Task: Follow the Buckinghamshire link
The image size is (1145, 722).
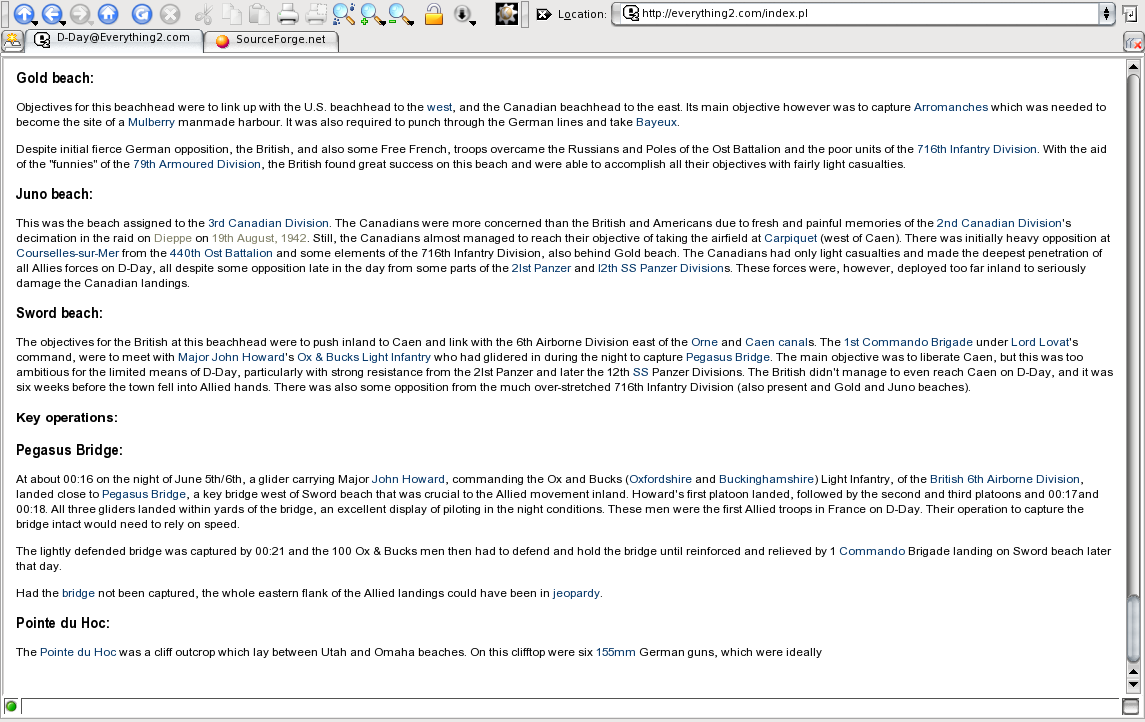Action: 767,479
